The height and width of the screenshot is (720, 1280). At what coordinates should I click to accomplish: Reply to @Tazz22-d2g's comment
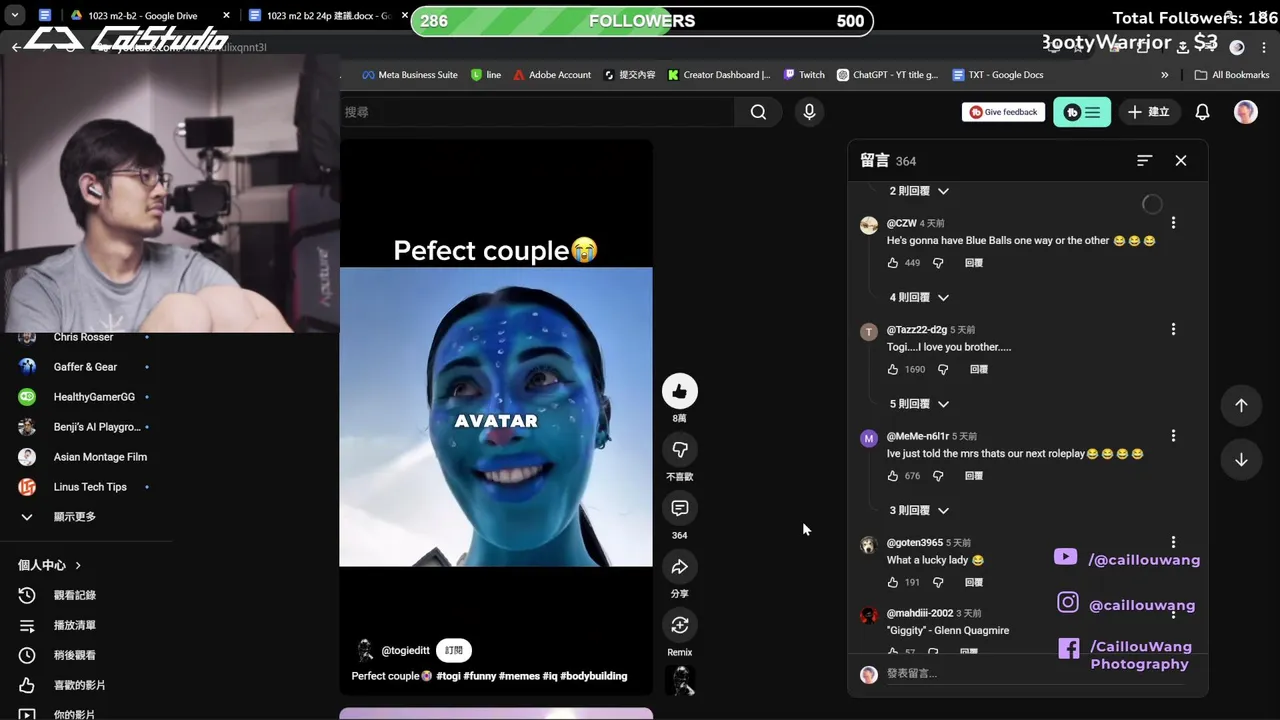coord(979,369)
